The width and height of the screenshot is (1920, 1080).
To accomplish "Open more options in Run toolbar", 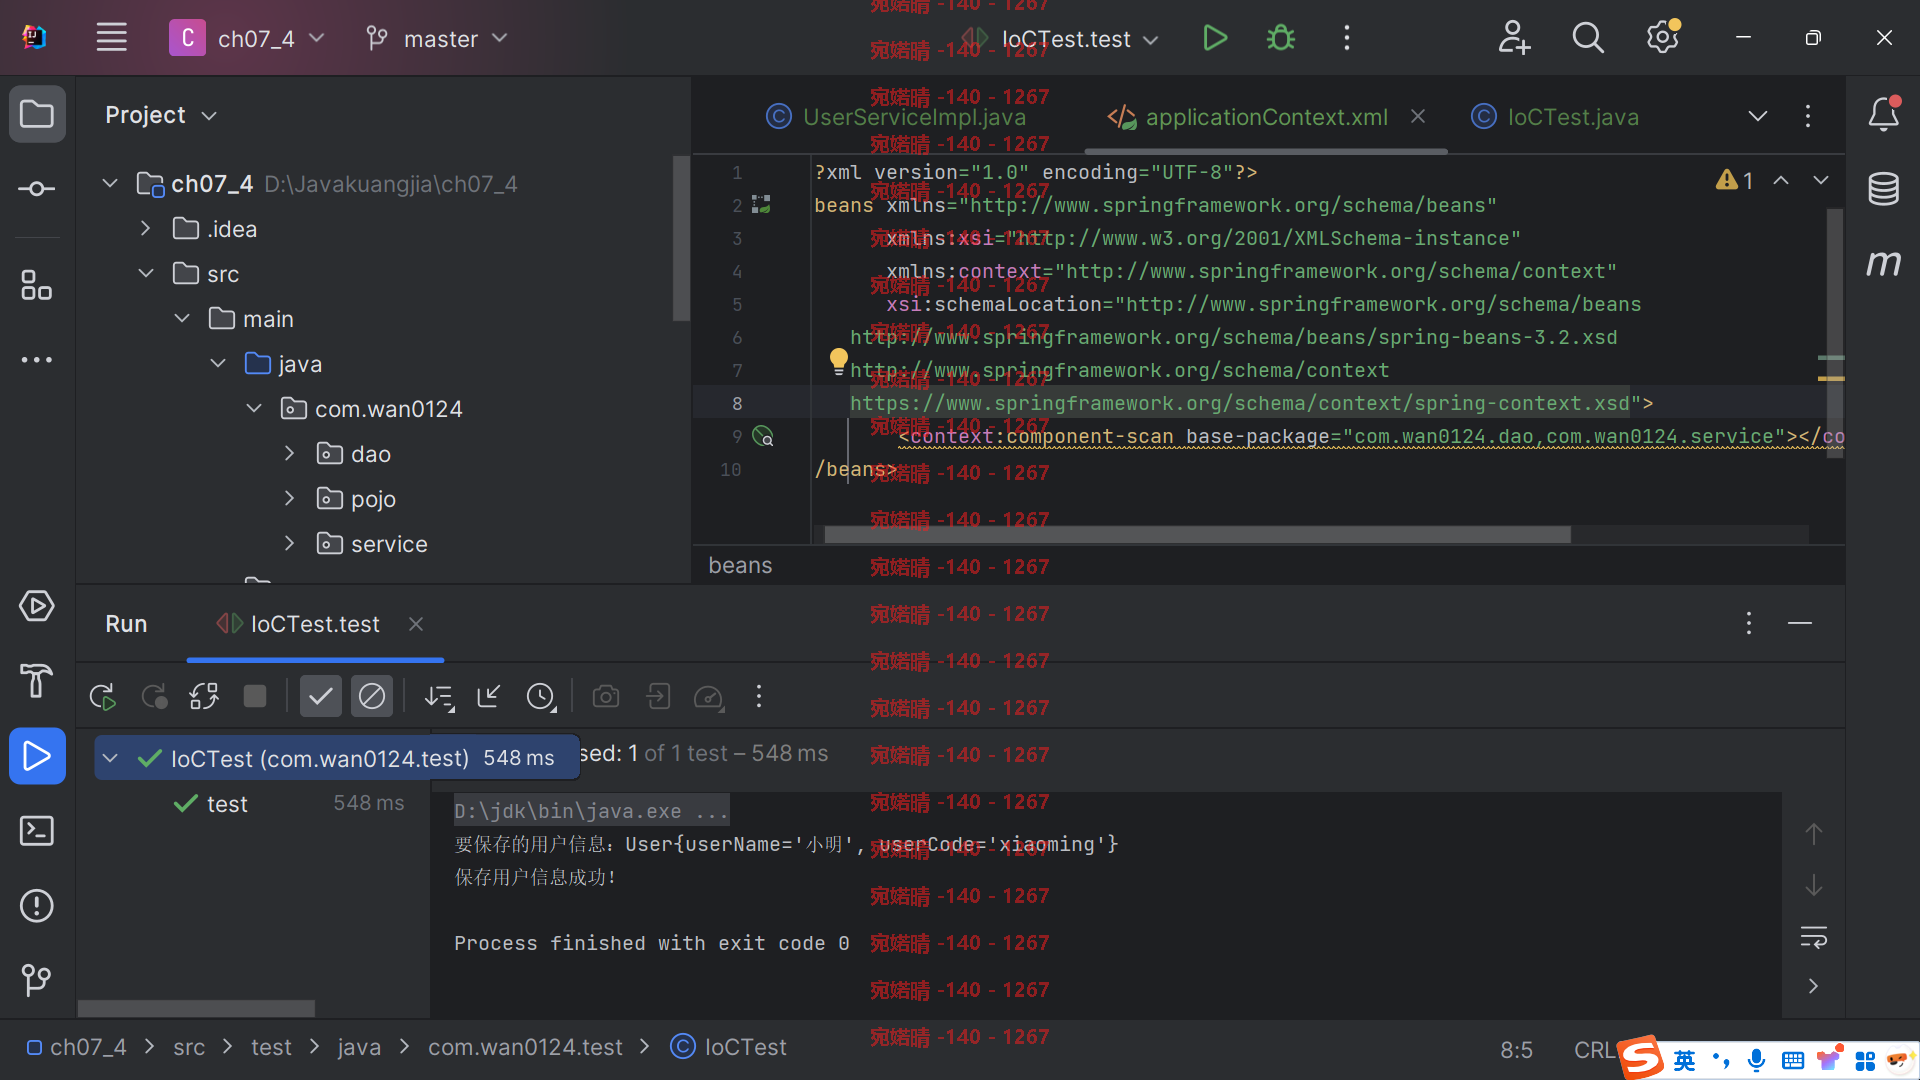I will coord(759,696).
